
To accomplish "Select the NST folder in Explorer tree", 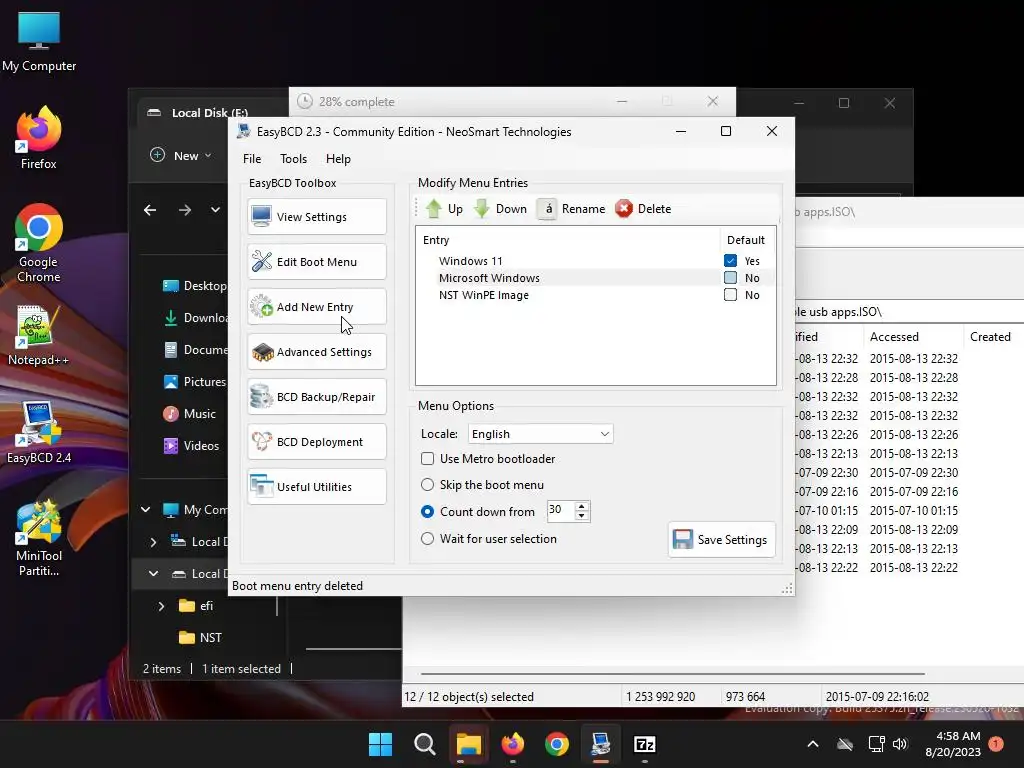I will coord(200,637).
